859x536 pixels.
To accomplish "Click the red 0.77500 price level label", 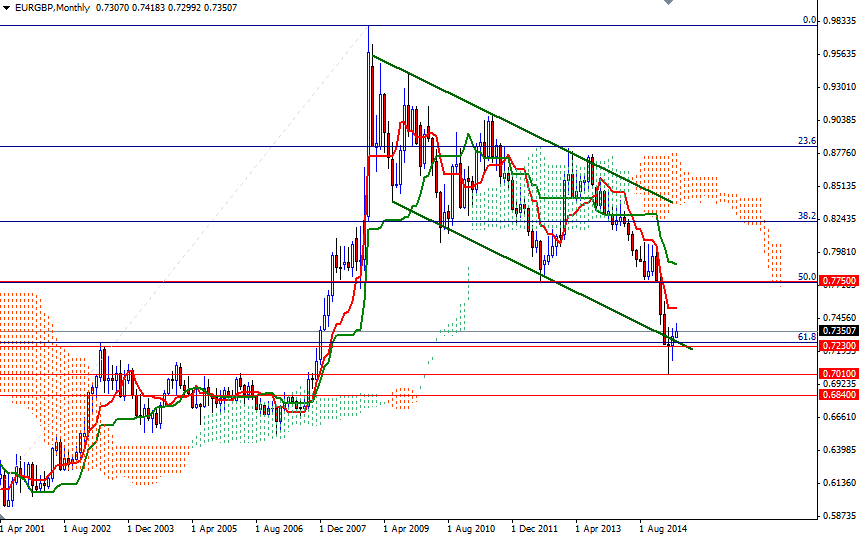I will [839, 281].
